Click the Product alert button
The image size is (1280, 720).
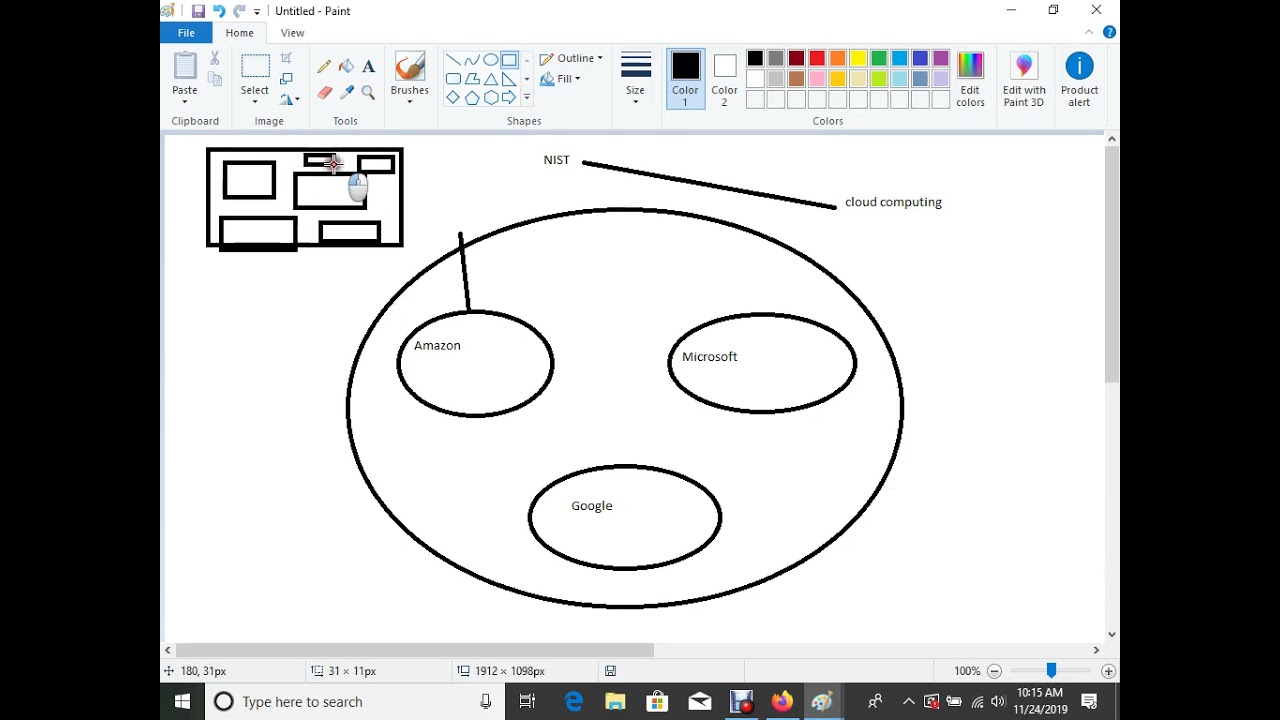click(x=1080, y=78)
